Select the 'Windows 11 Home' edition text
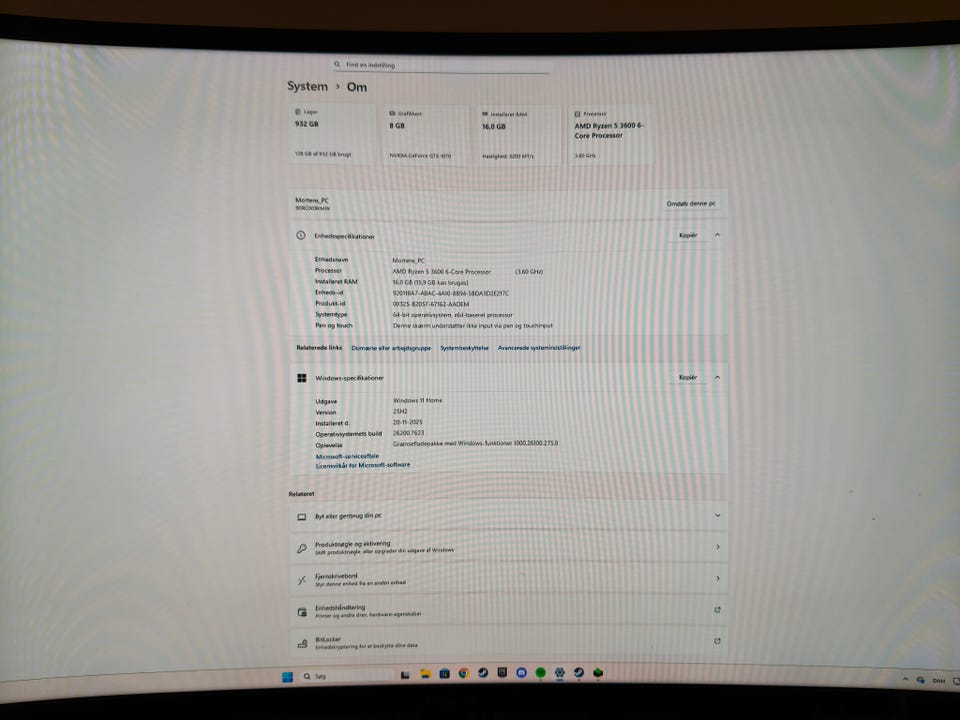The height and width of the screenshot is (720, 960). tap(418, 400)
